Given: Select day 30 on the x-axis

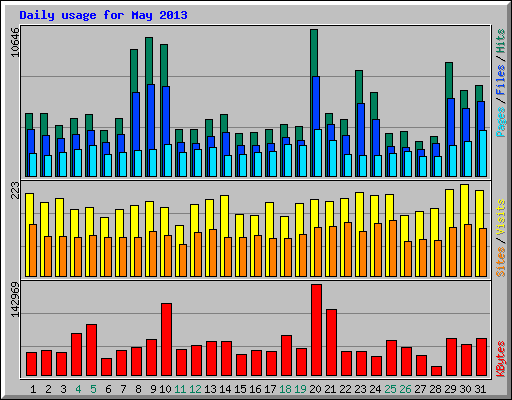Looking at the screenshot, I should click(x=465, y=389).
